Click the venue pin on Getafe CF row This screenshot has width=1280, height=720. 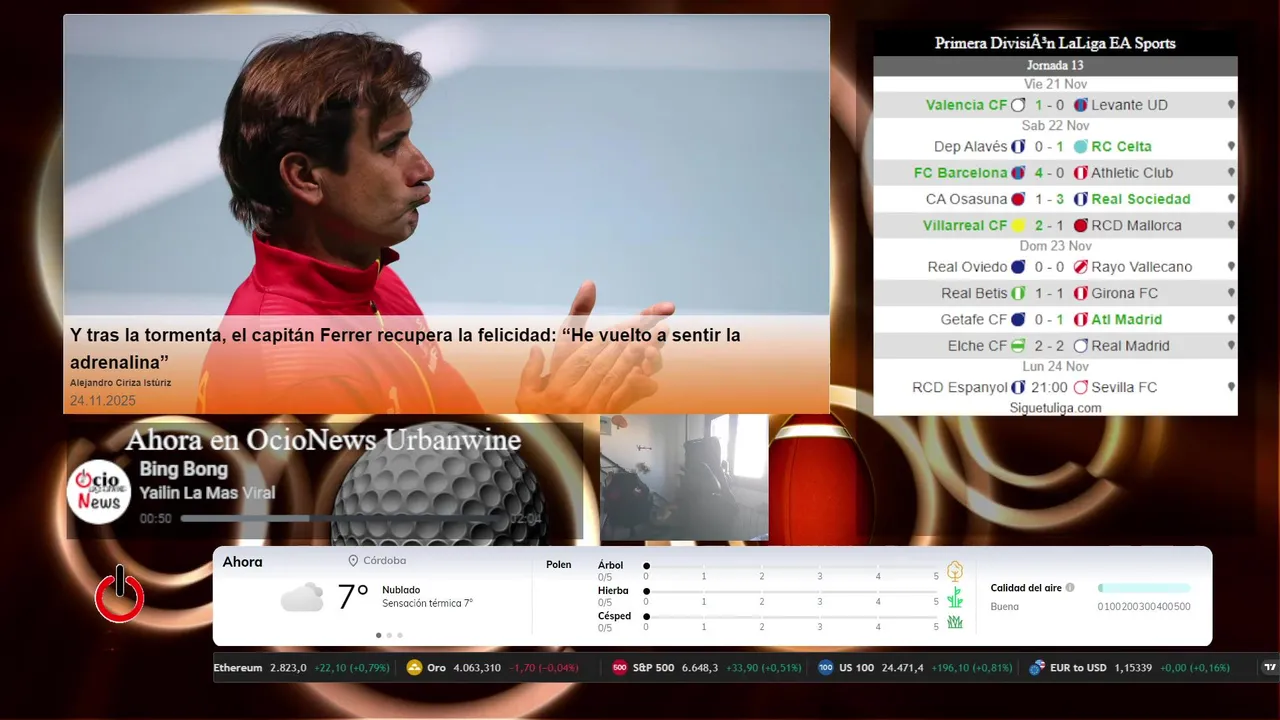[1231, 320]
